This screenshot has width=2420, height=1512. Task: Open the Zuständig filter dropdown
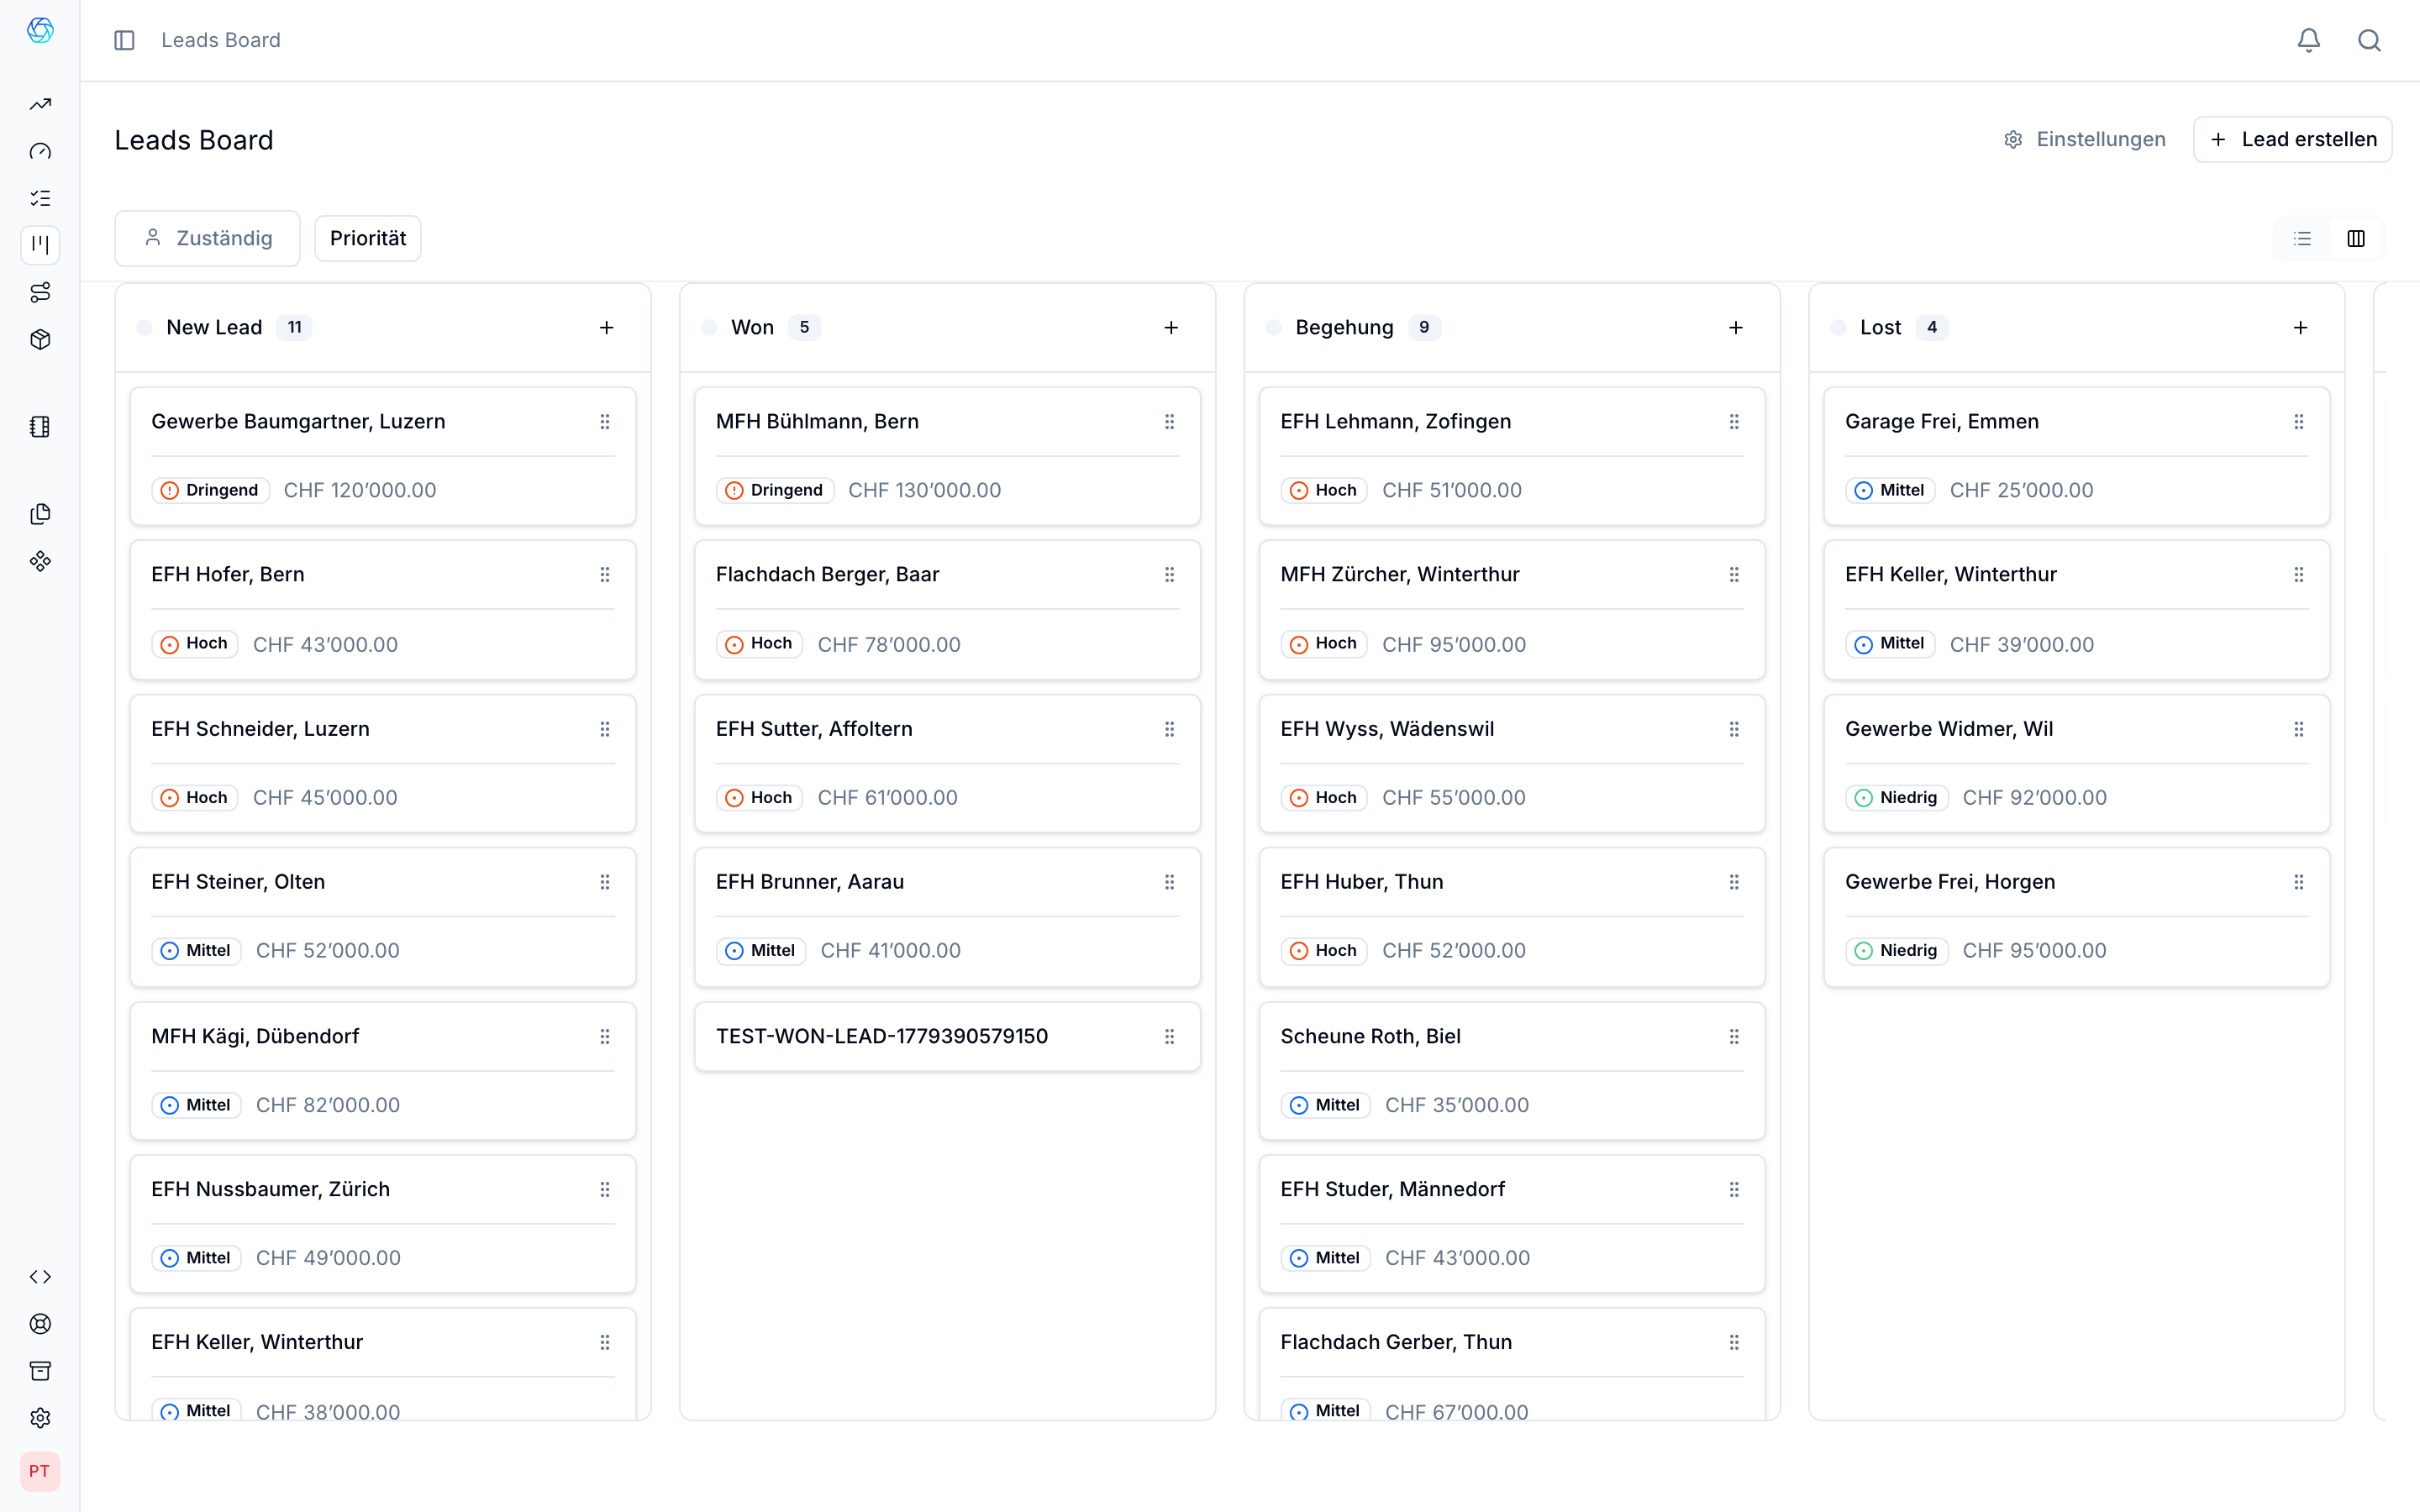[207, 238]
